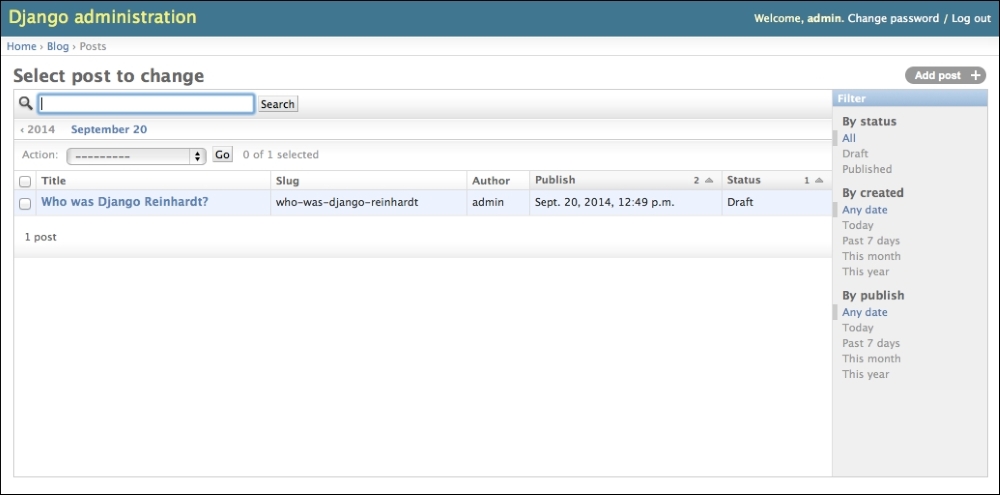Click the plus icon on Add post
Image resolution: width=1000 pixels, height=495 pixels.
click(x=975, y=75)
